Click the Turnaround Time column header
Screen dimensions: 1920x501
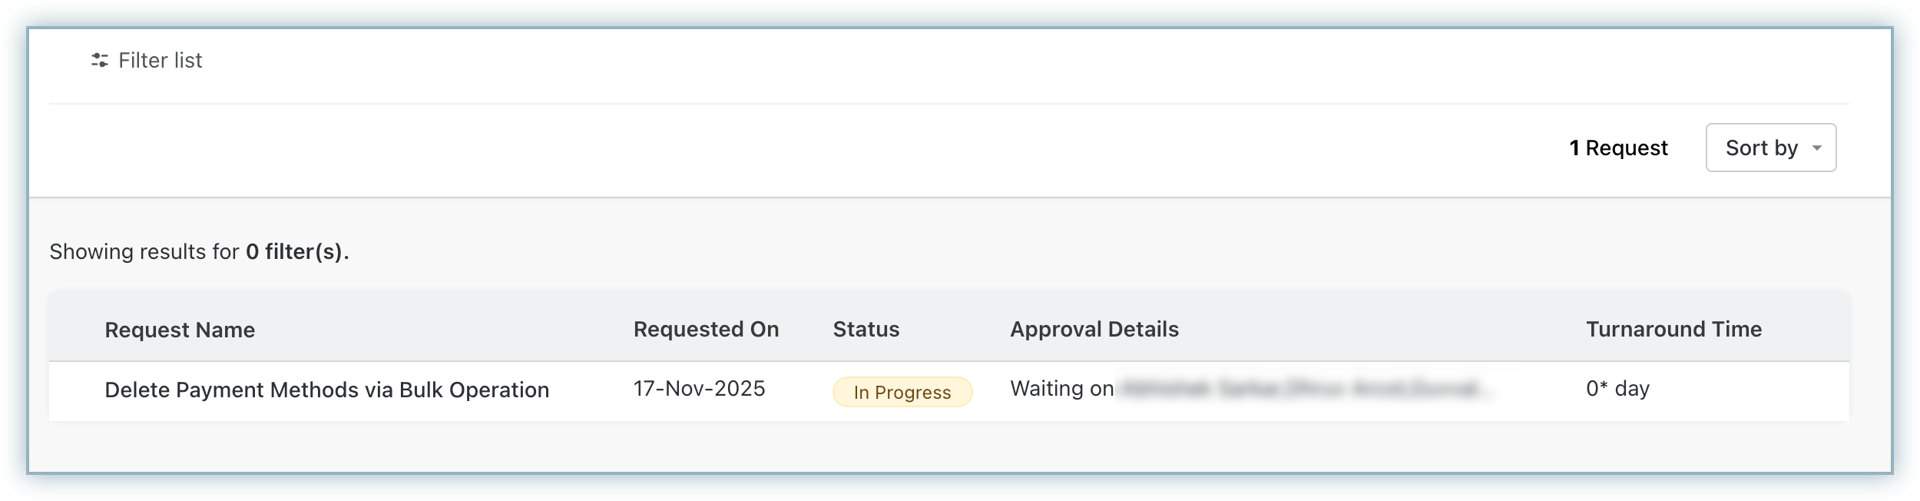pos(1673,329)
